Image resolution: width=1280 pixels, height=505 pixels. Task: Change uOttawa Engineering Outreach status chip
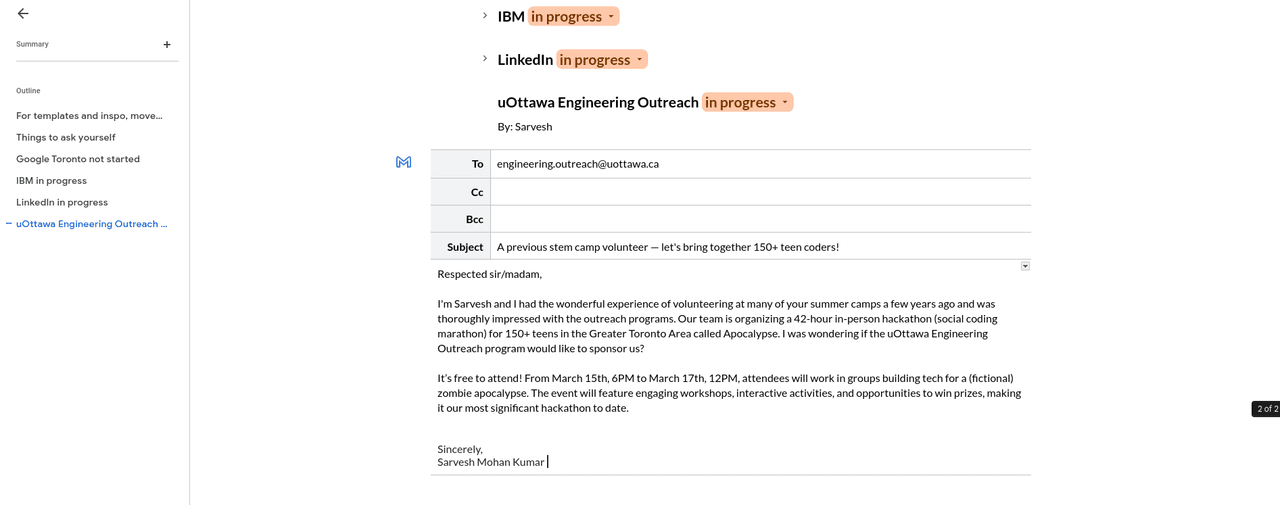(x=747, y=102)
